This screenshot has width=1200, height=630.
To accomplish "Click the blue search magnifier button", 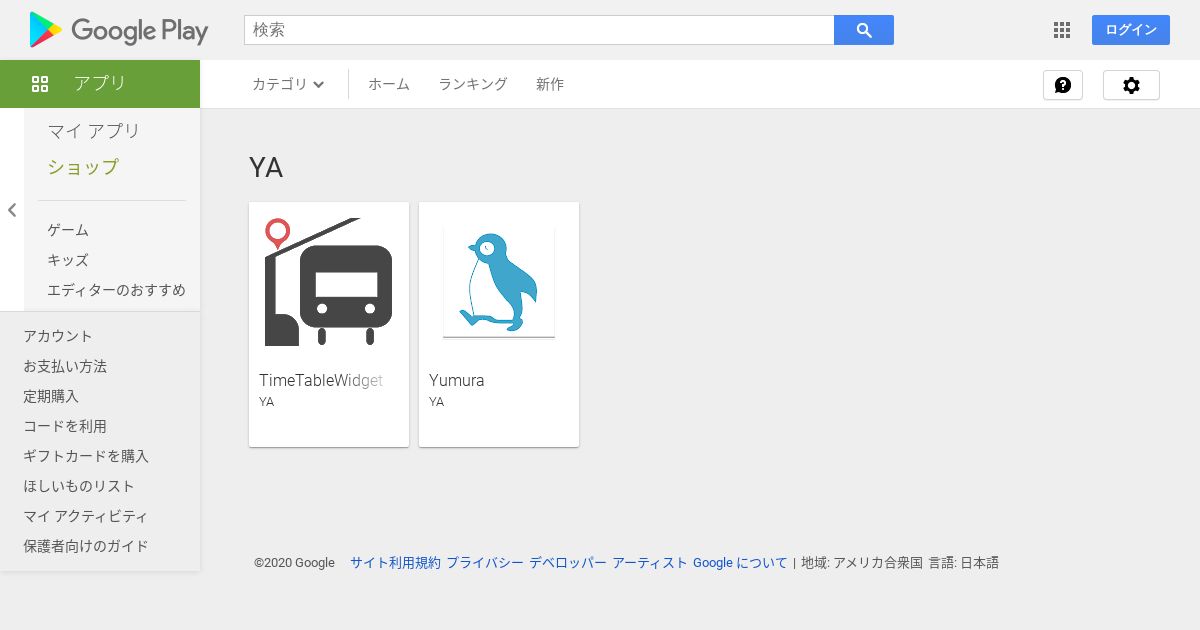I will 864,30.
